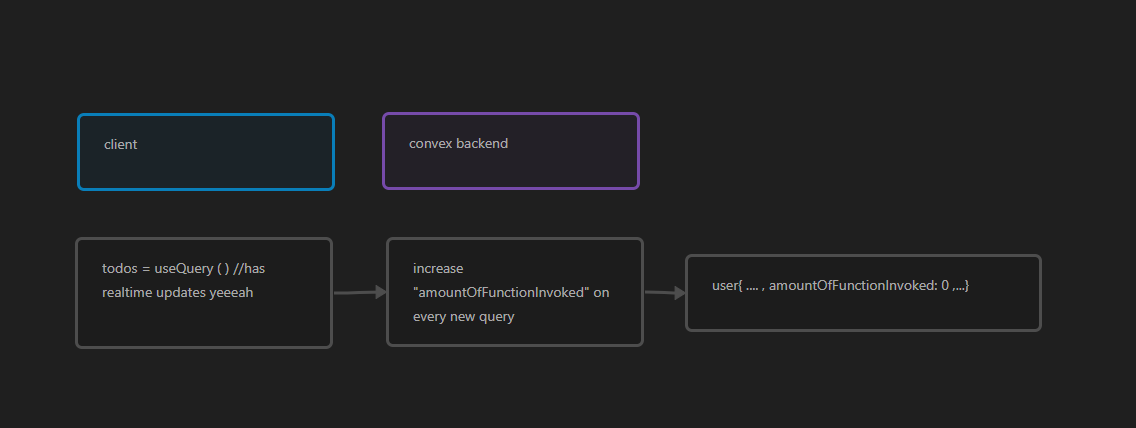Click the text 'convex backend'
The width and height of the screenshot is (1136, 428).
459,143
